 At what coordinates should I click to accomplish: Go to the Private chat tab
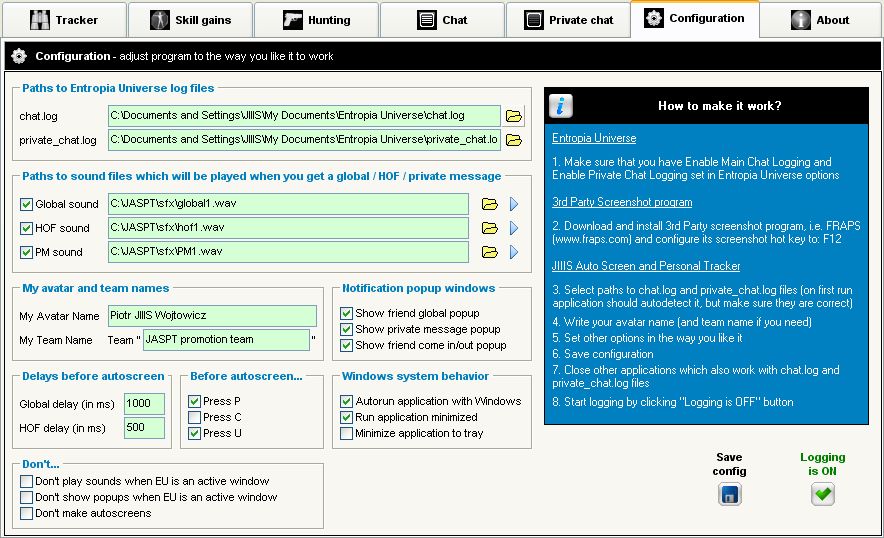pos(567,20)
